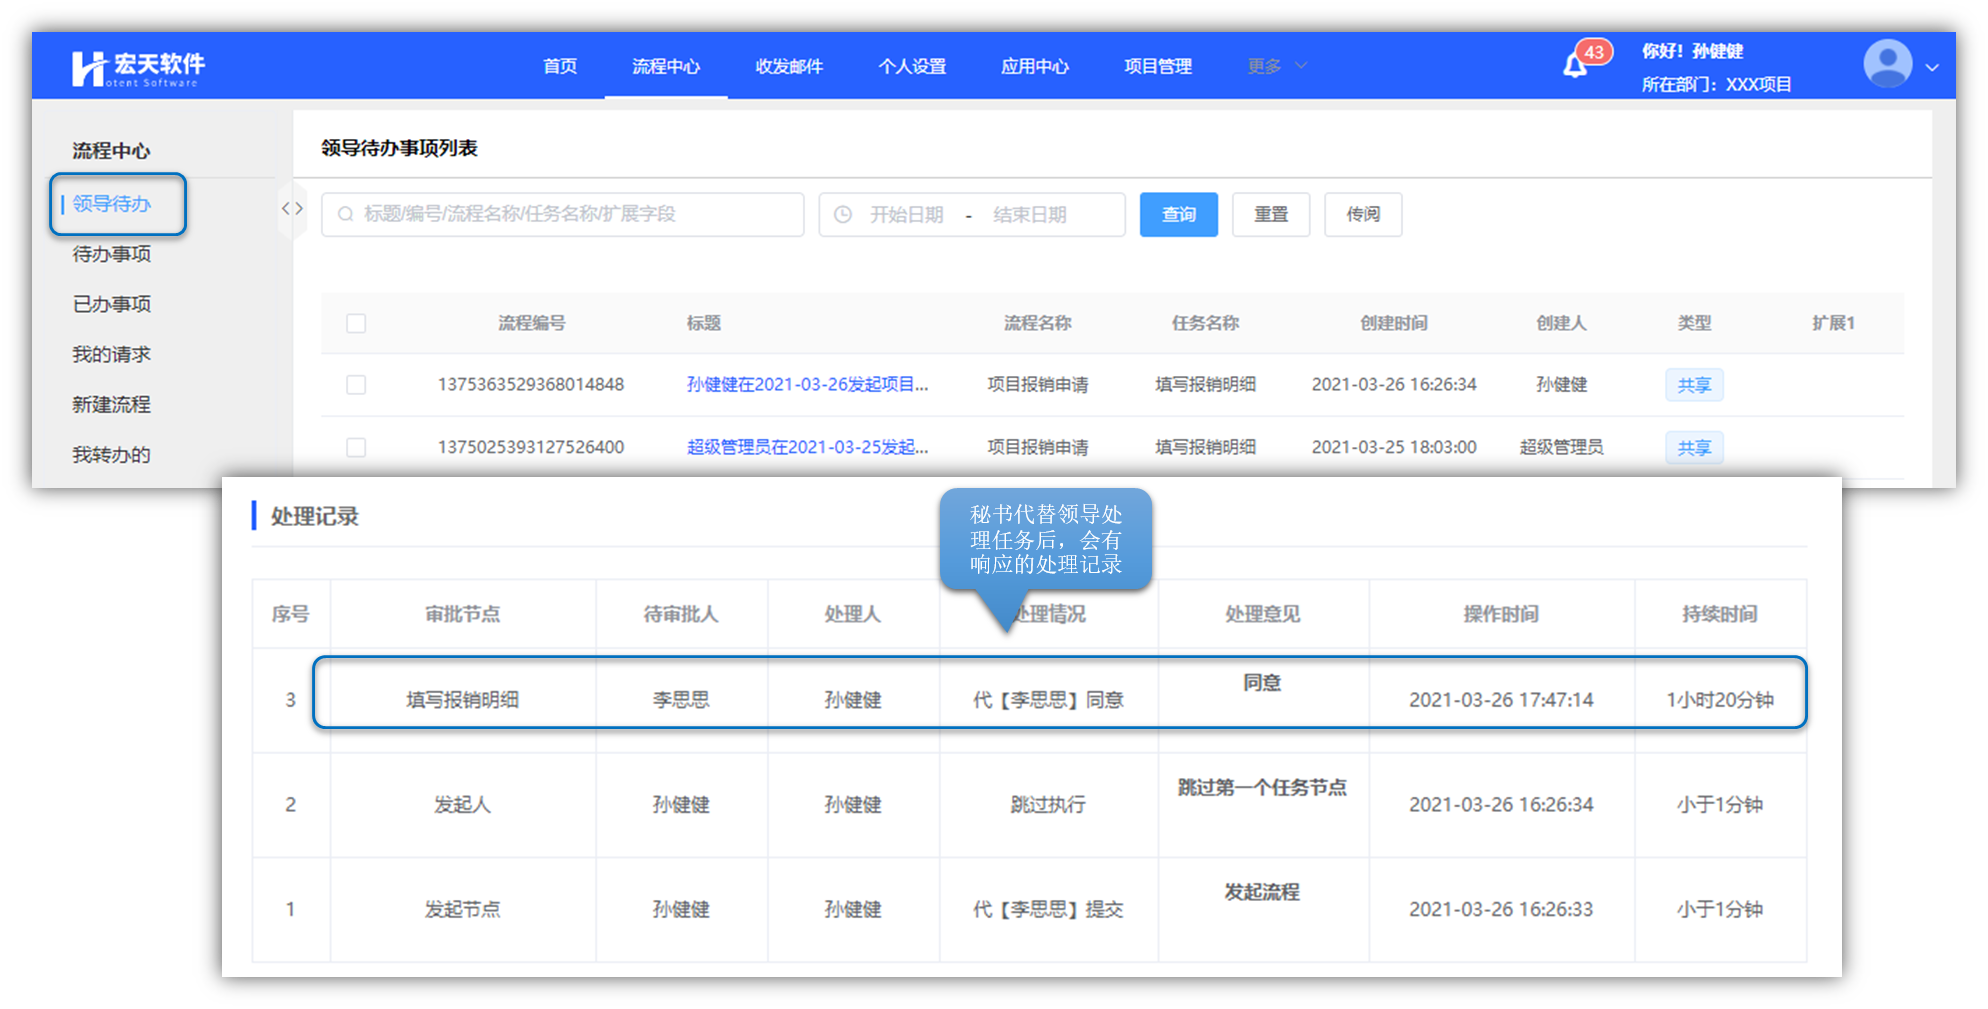The width and height of the screenshot is (1988, 1009).
Task: Click the notification bell icon
Action: (1574, 66)
